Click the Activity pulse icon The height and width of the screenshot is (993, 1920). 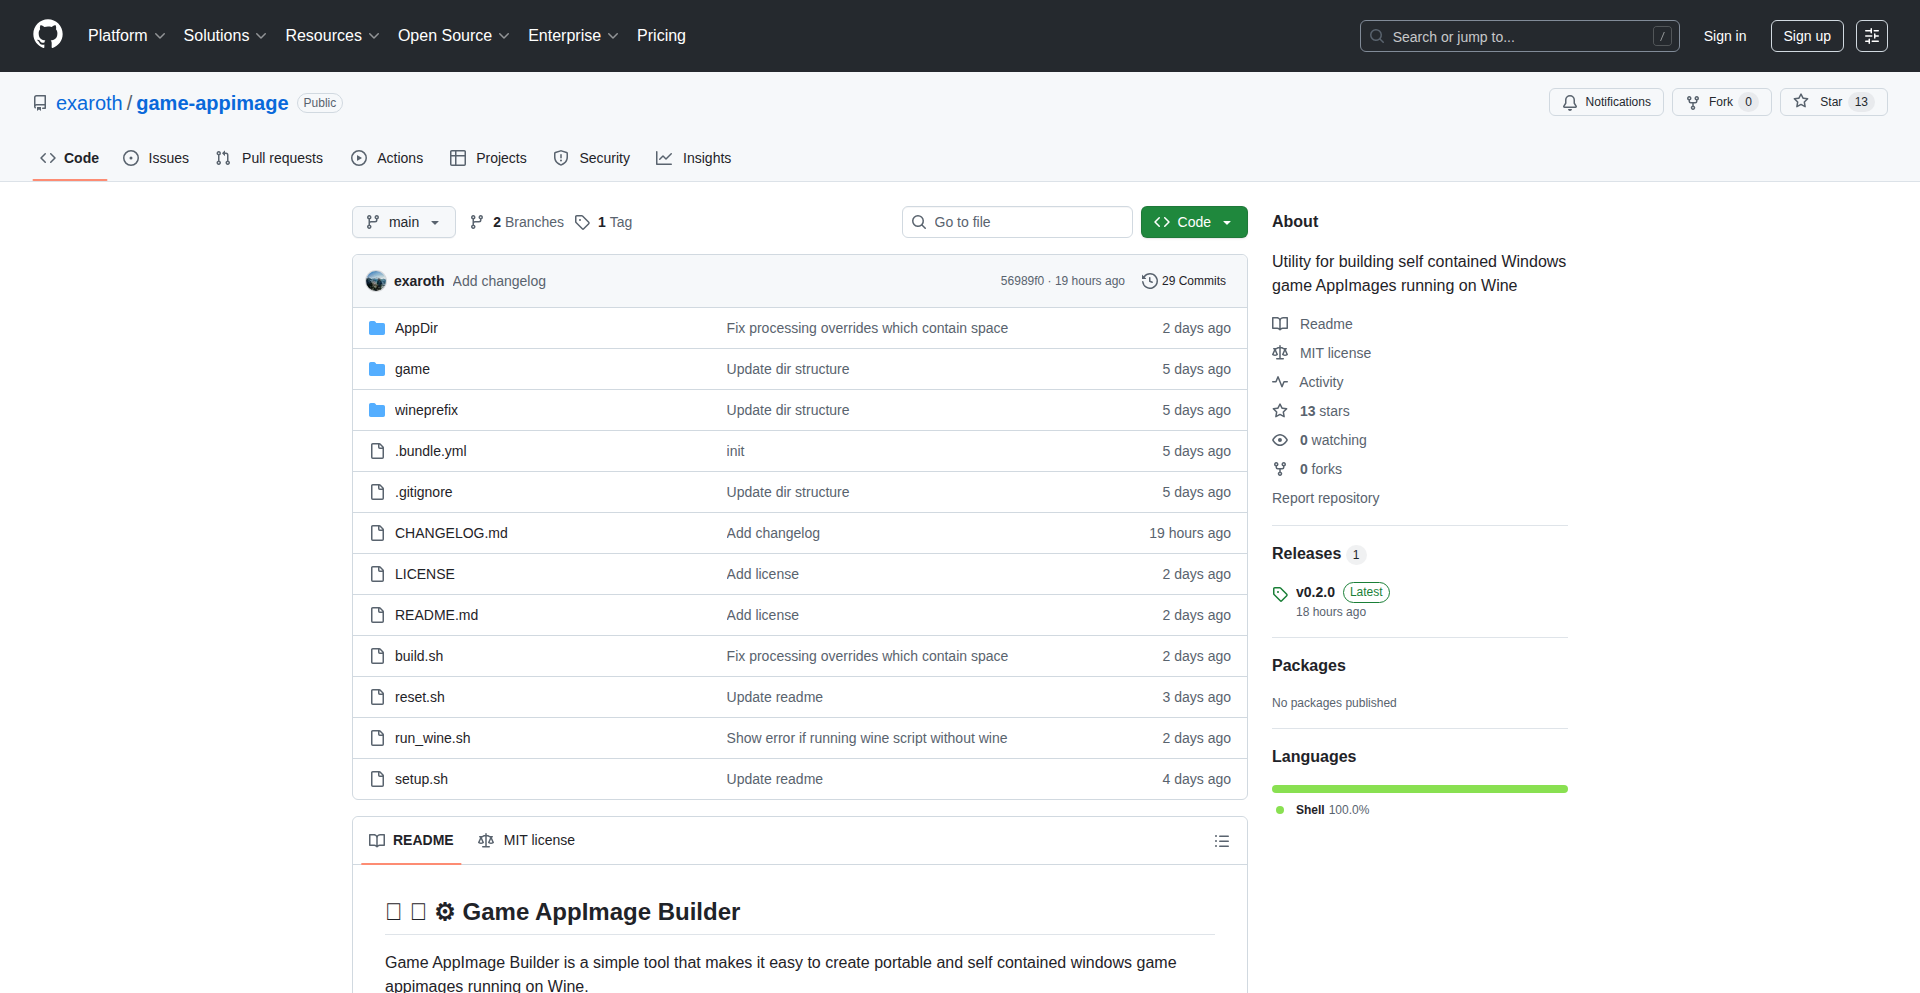click(x=1280, y=382)
